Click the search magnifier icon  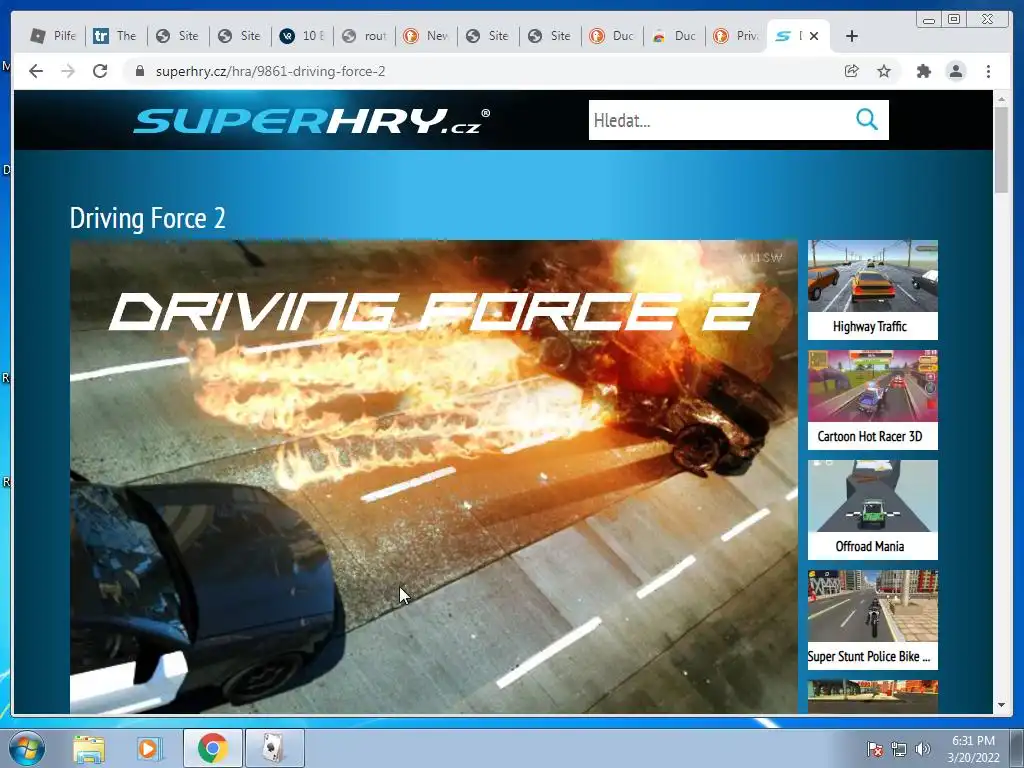(x=867, y=120)
